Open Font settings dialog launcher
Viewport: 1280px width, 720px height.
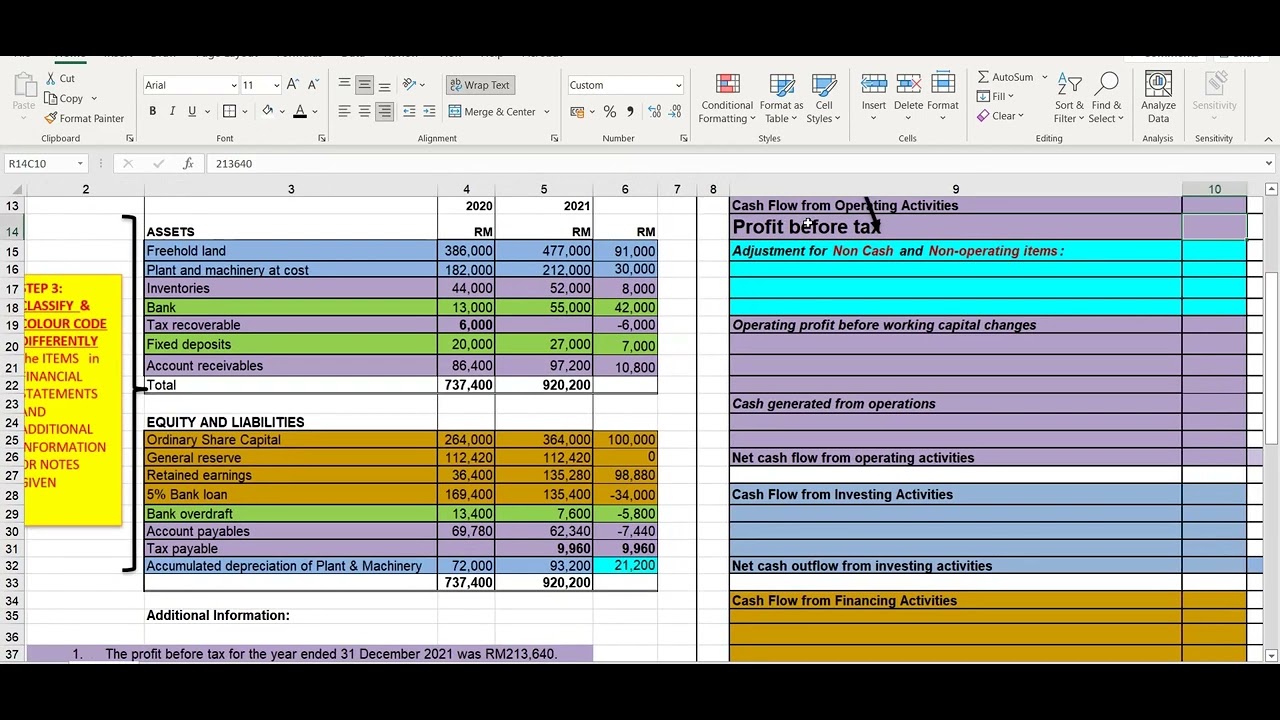(x=321, y=138)
